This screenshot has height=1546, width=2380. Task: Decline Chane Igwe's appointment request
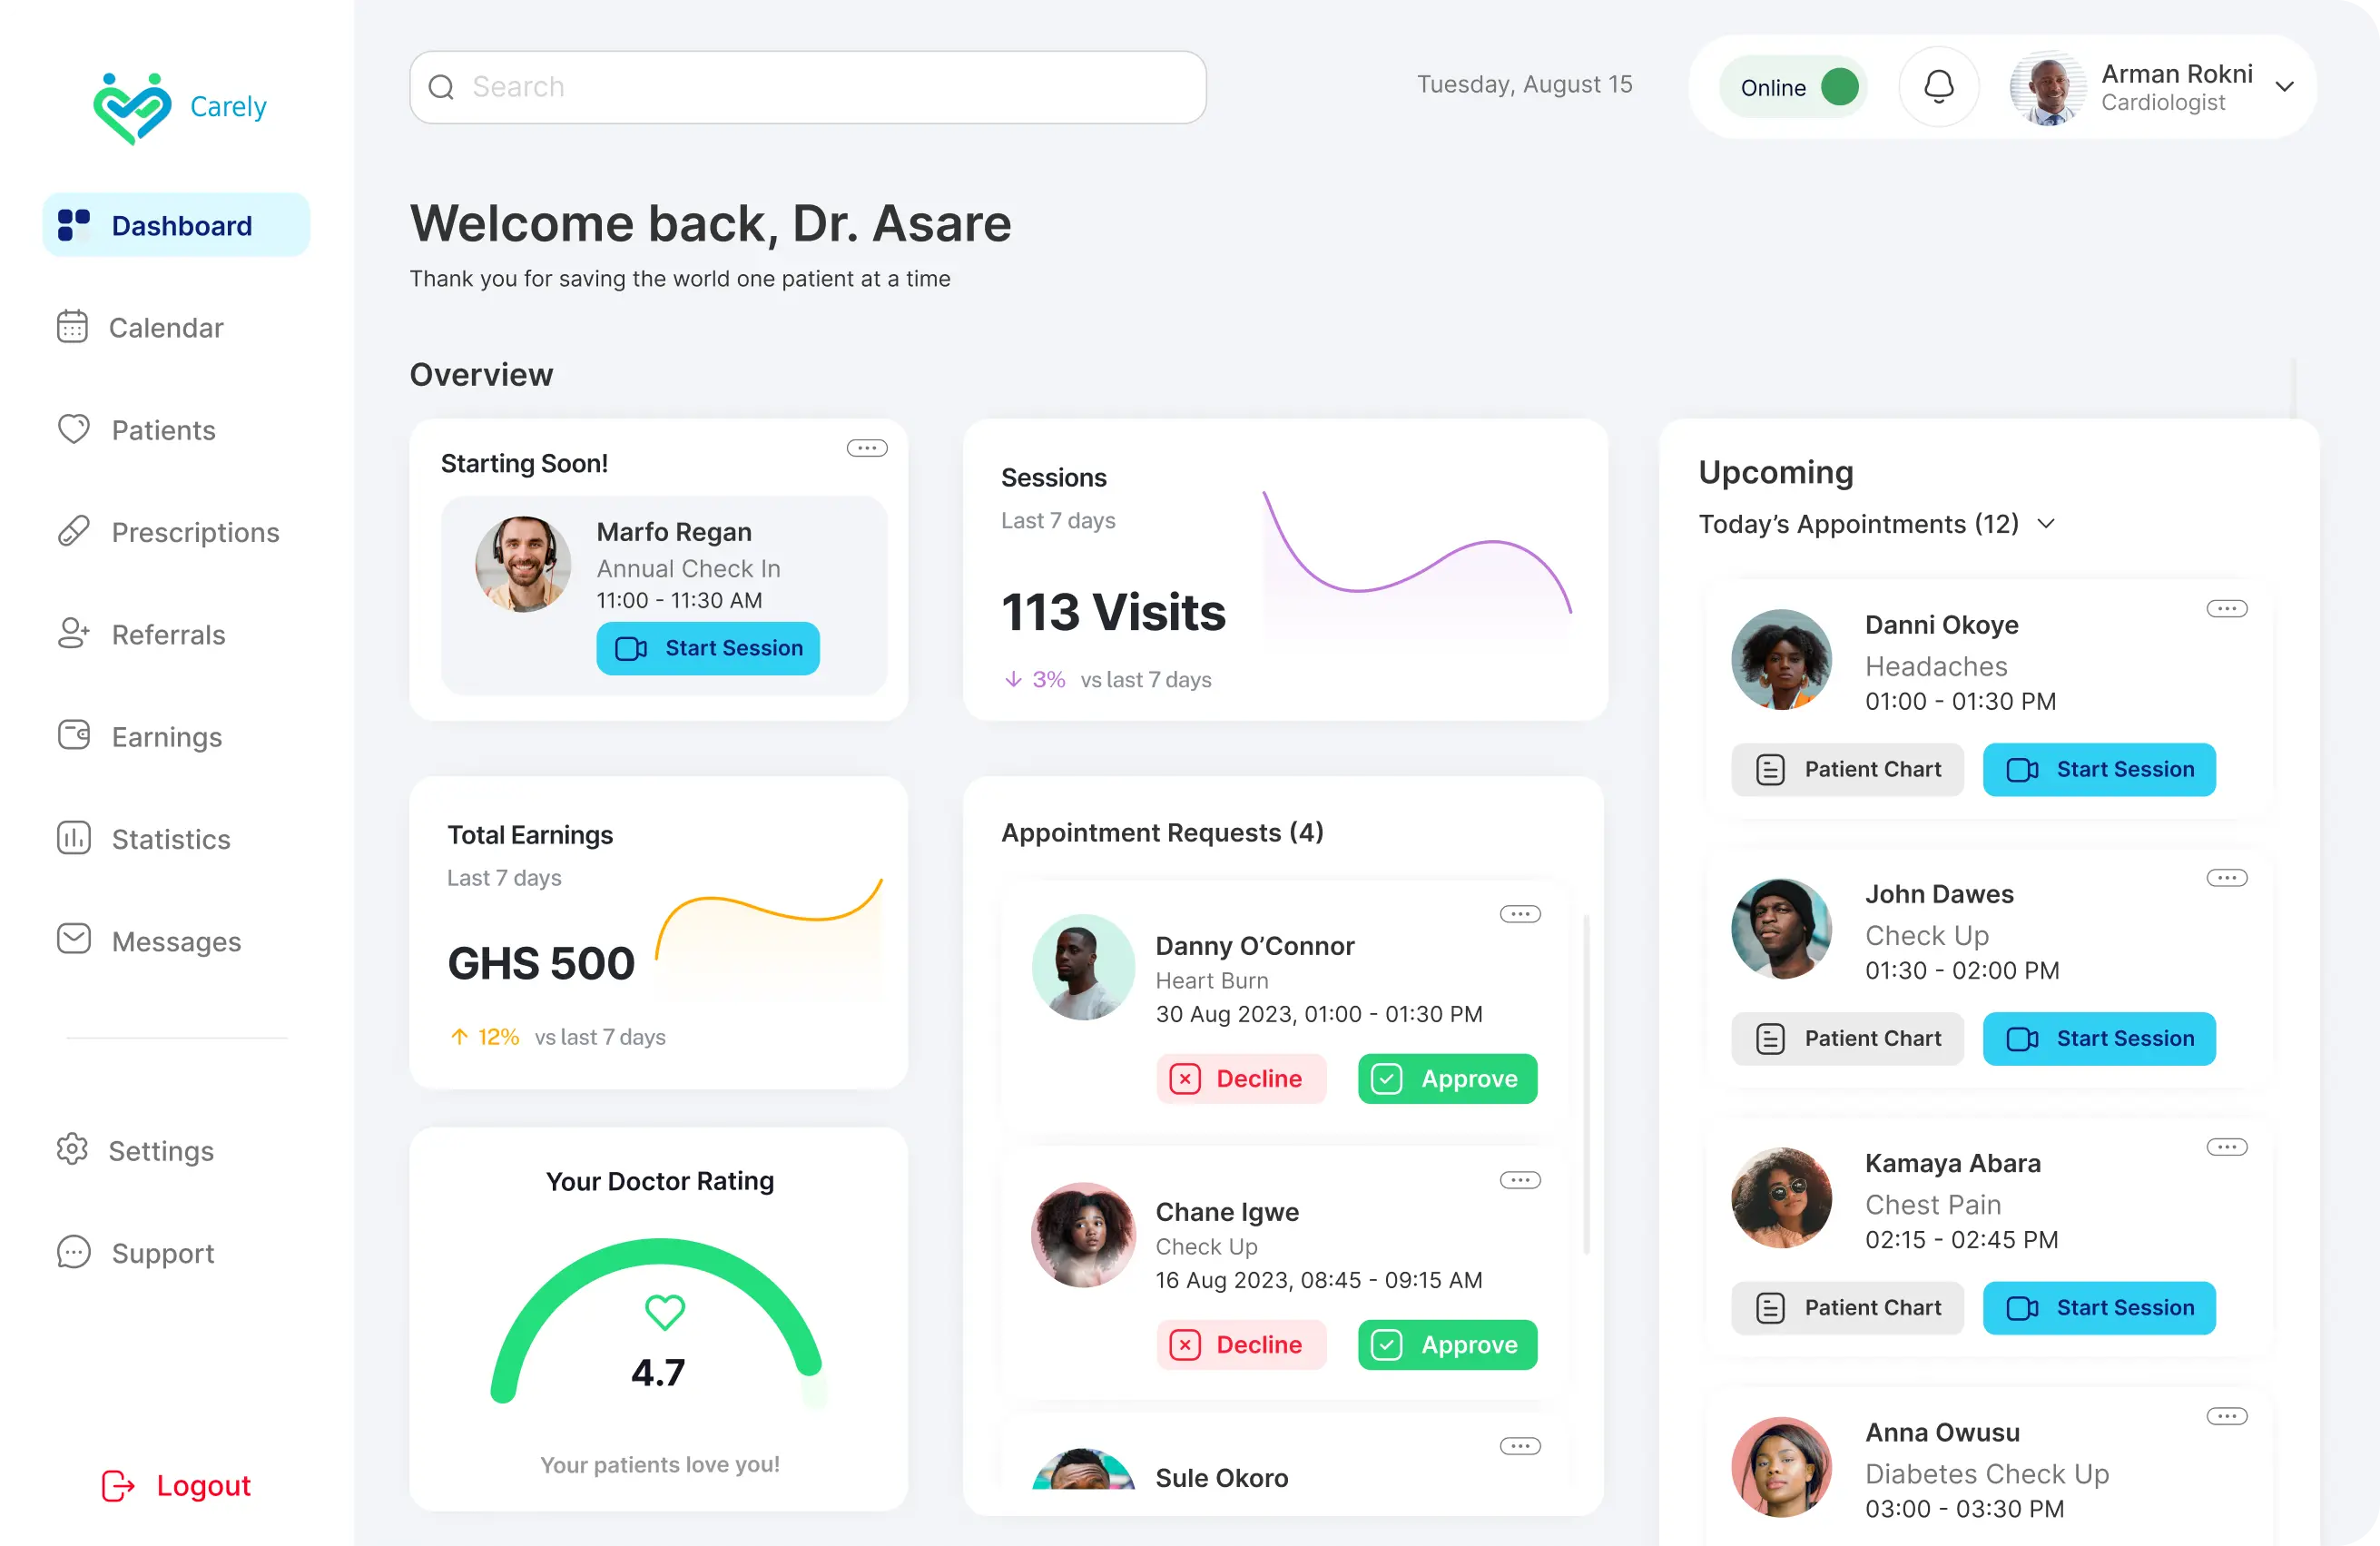(x=1241, y=1345)
